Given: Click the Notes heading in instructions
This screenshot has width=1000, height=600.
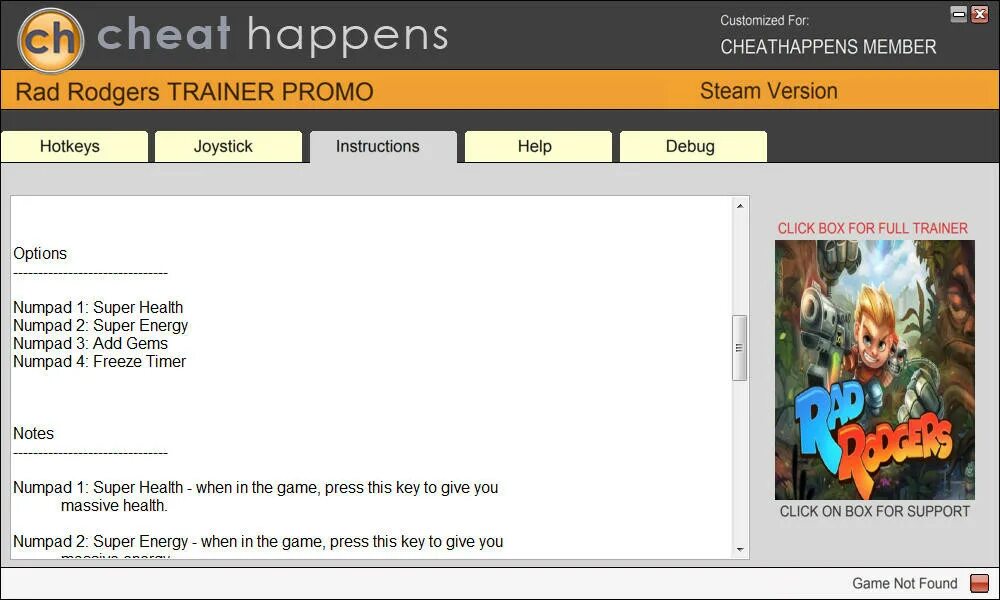Looking at the screenshot, I should click(34, 434).
